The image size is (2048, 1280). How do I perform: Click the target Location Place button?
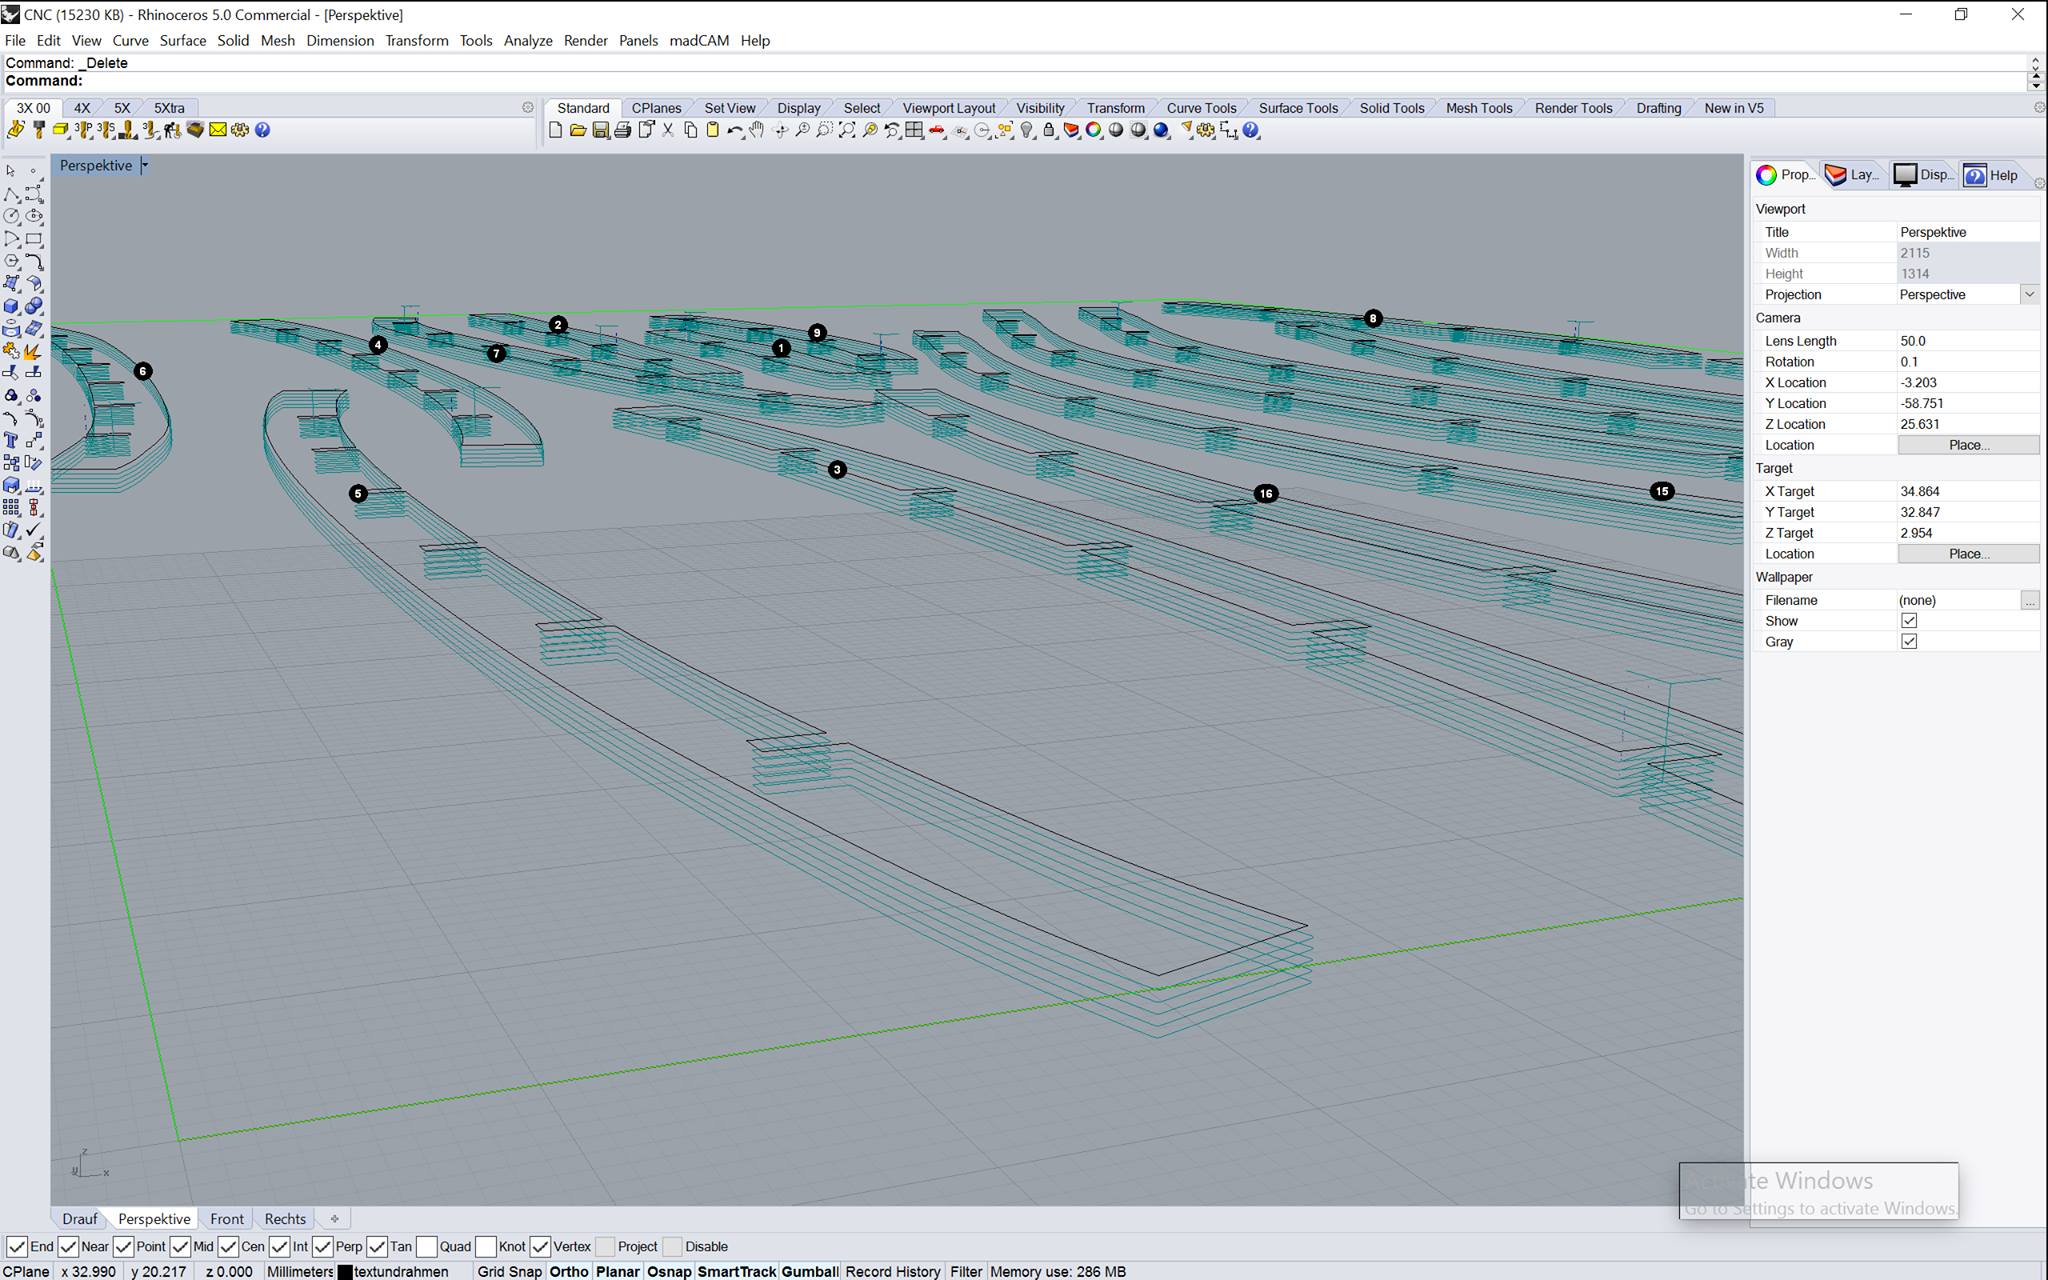(1968, 554)
